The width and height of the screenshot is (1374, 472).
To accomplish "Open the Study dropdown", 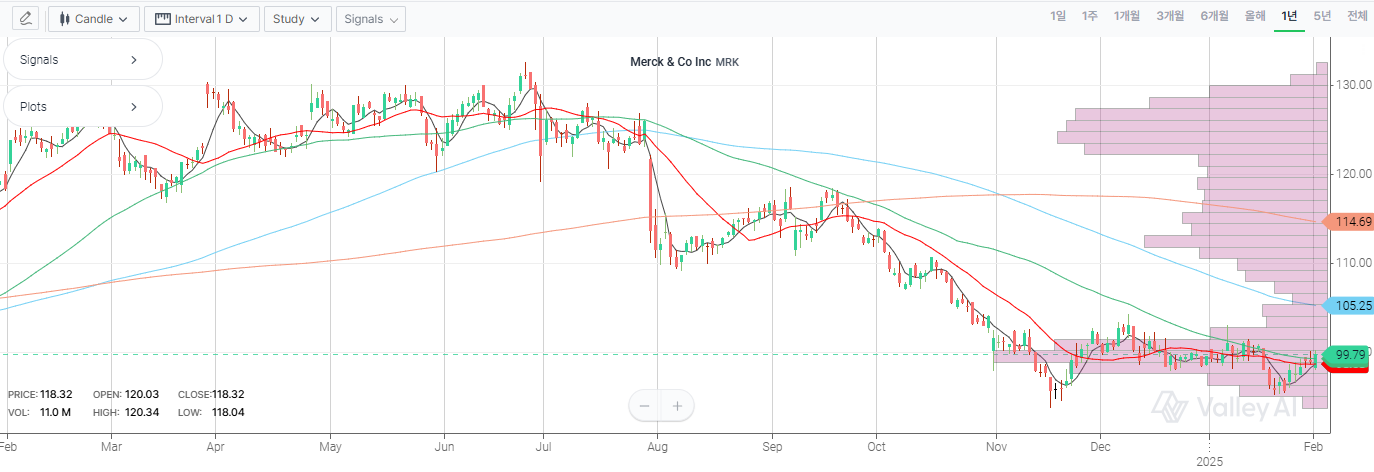I will (298, 19).
